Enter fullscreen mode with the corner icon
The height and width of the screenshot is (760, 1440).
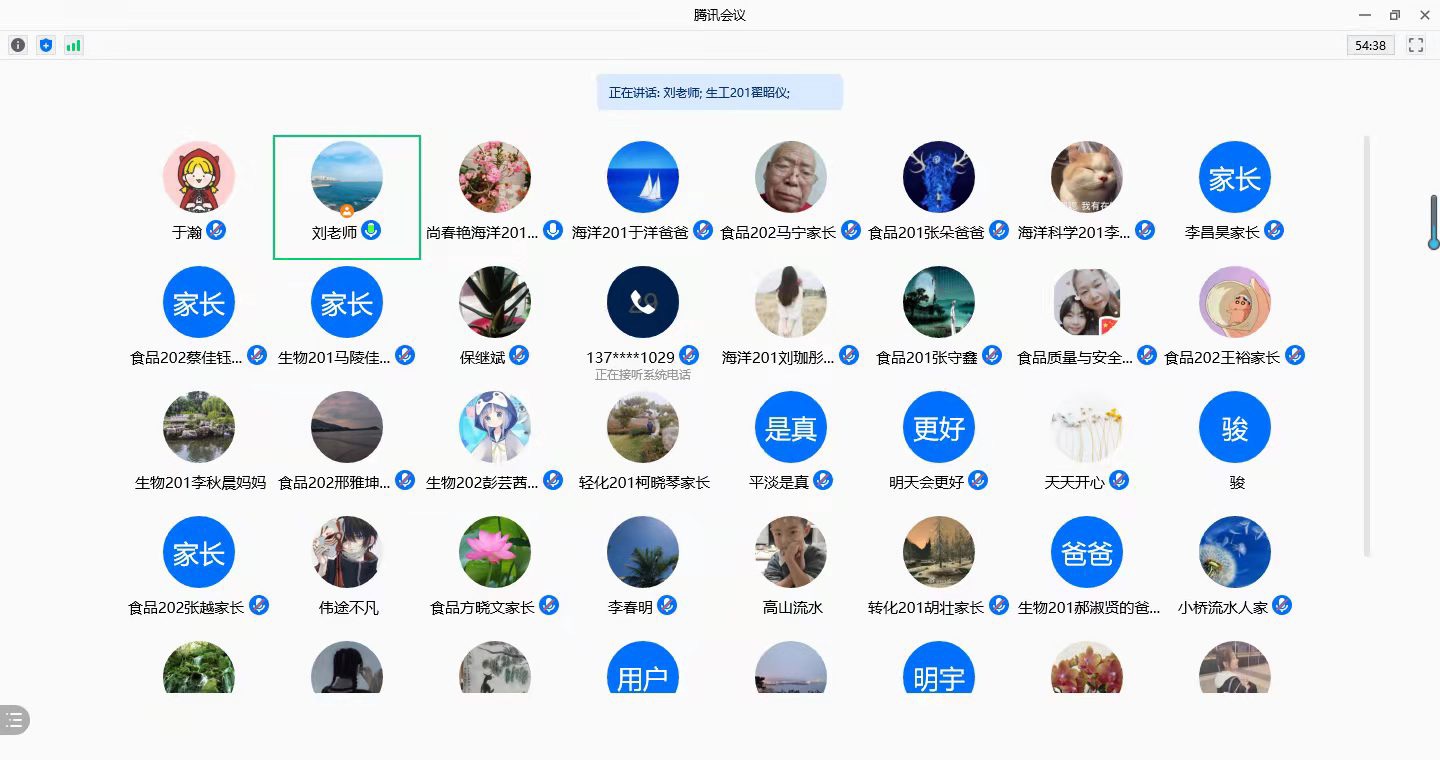pos(1415,45)
